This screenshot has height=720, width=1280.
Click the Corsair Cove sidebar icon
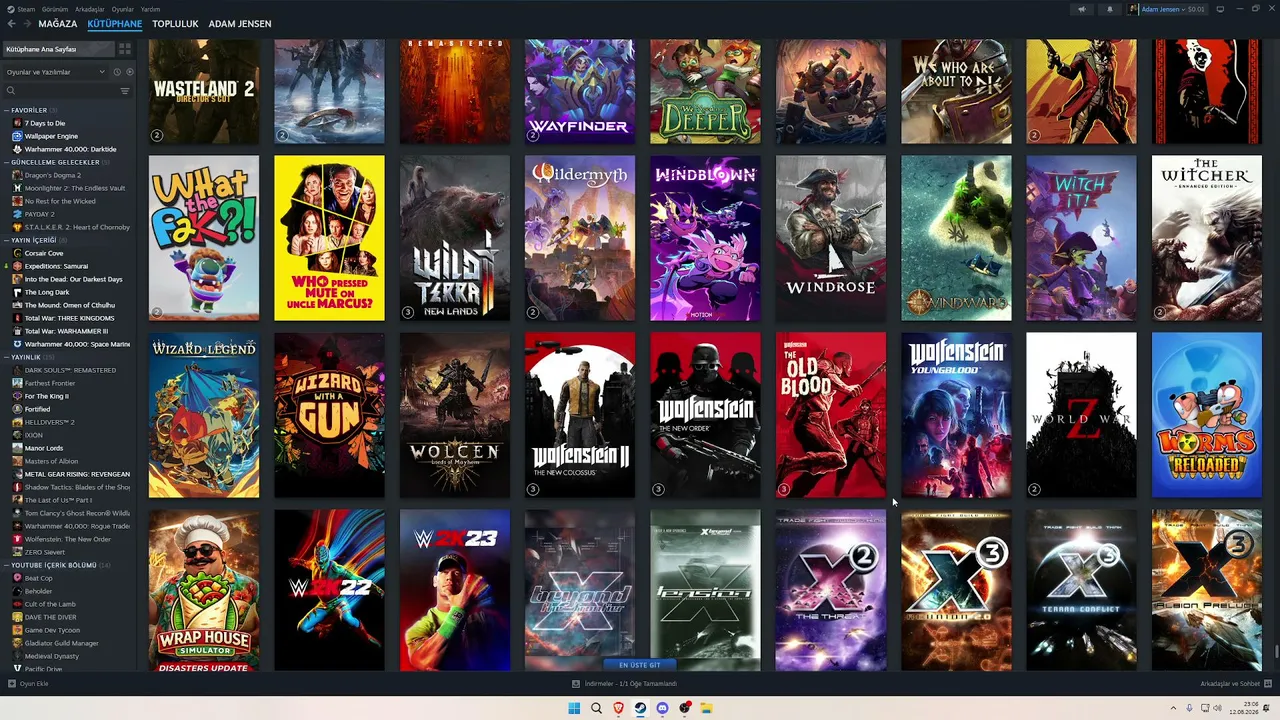[17, 253]
